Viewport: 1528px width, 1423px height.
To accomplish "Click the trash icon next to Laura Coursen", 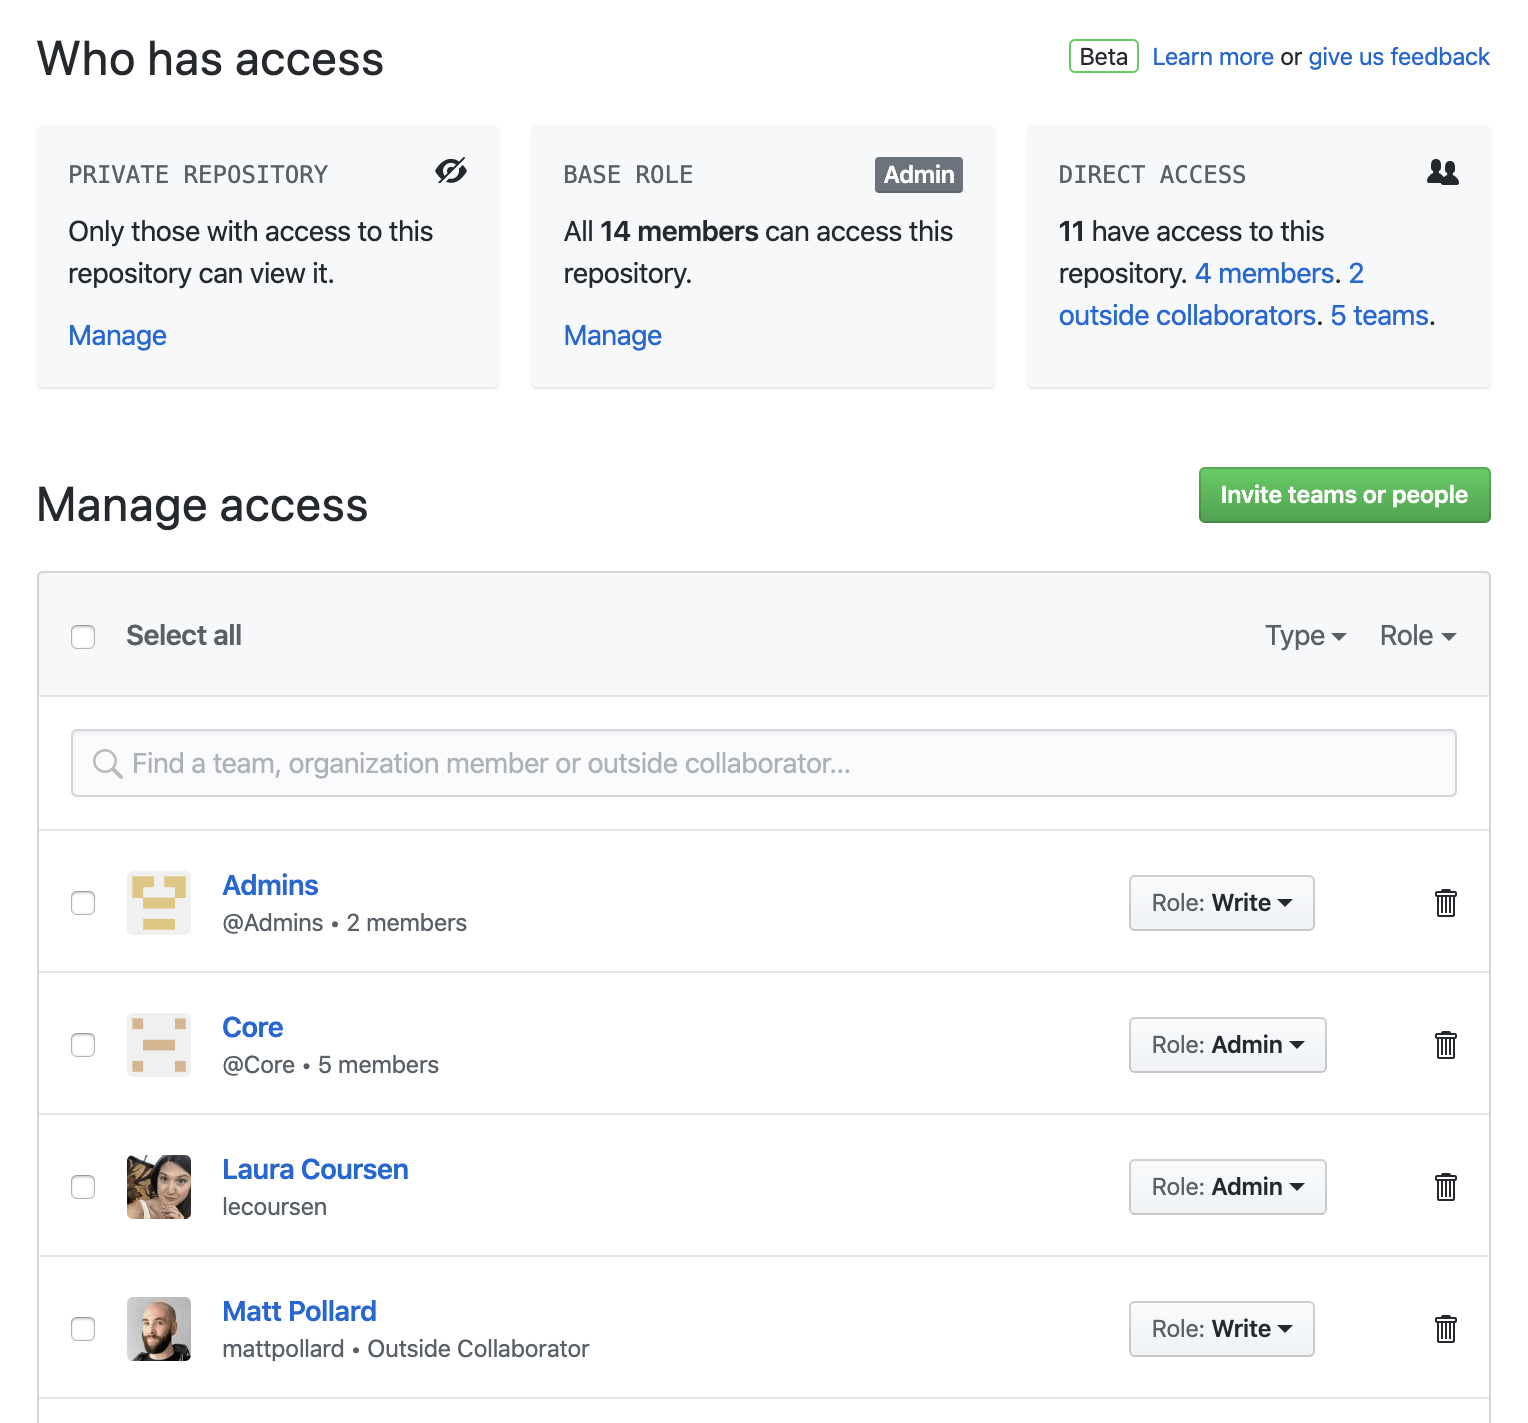I will [x=1445, y=1187].
